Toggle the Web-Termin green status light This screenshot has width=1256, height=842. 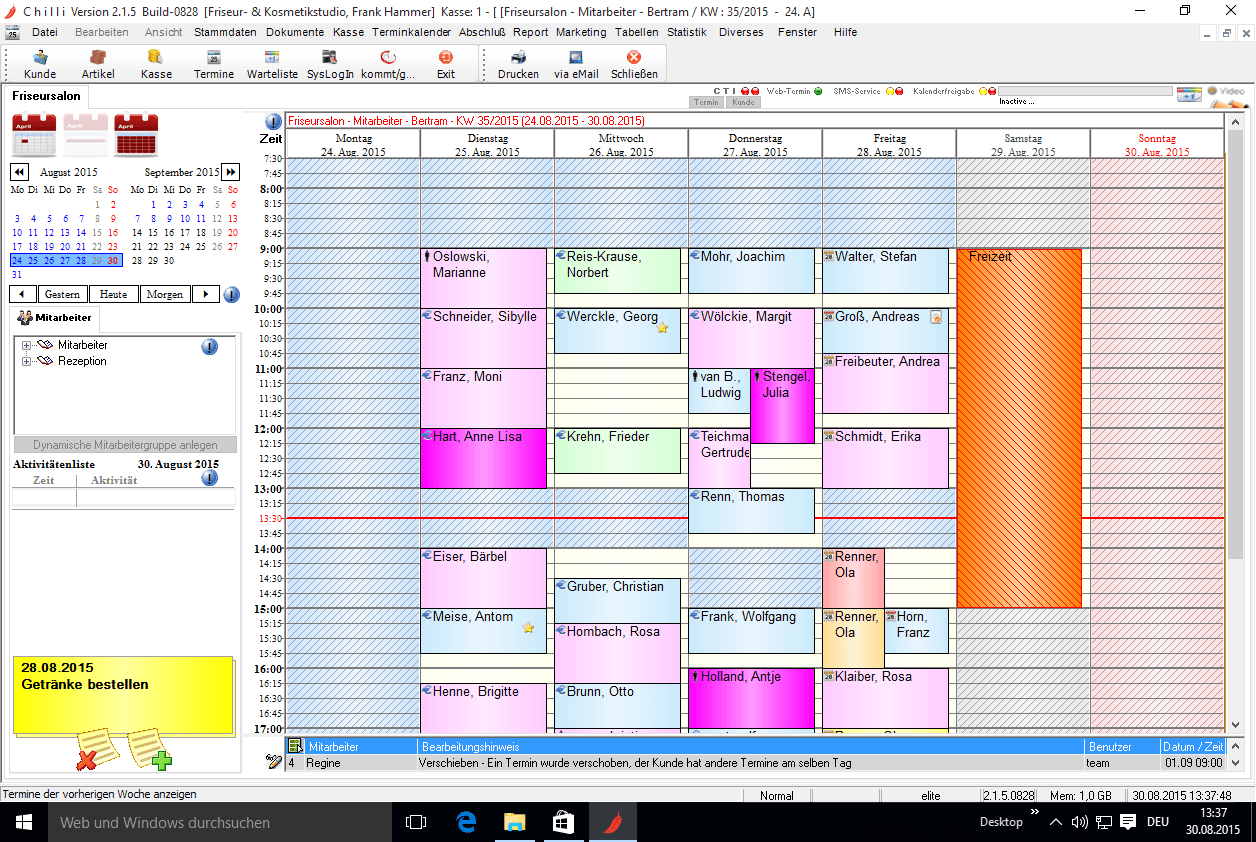pyautogui.click(x=818, y=92)
